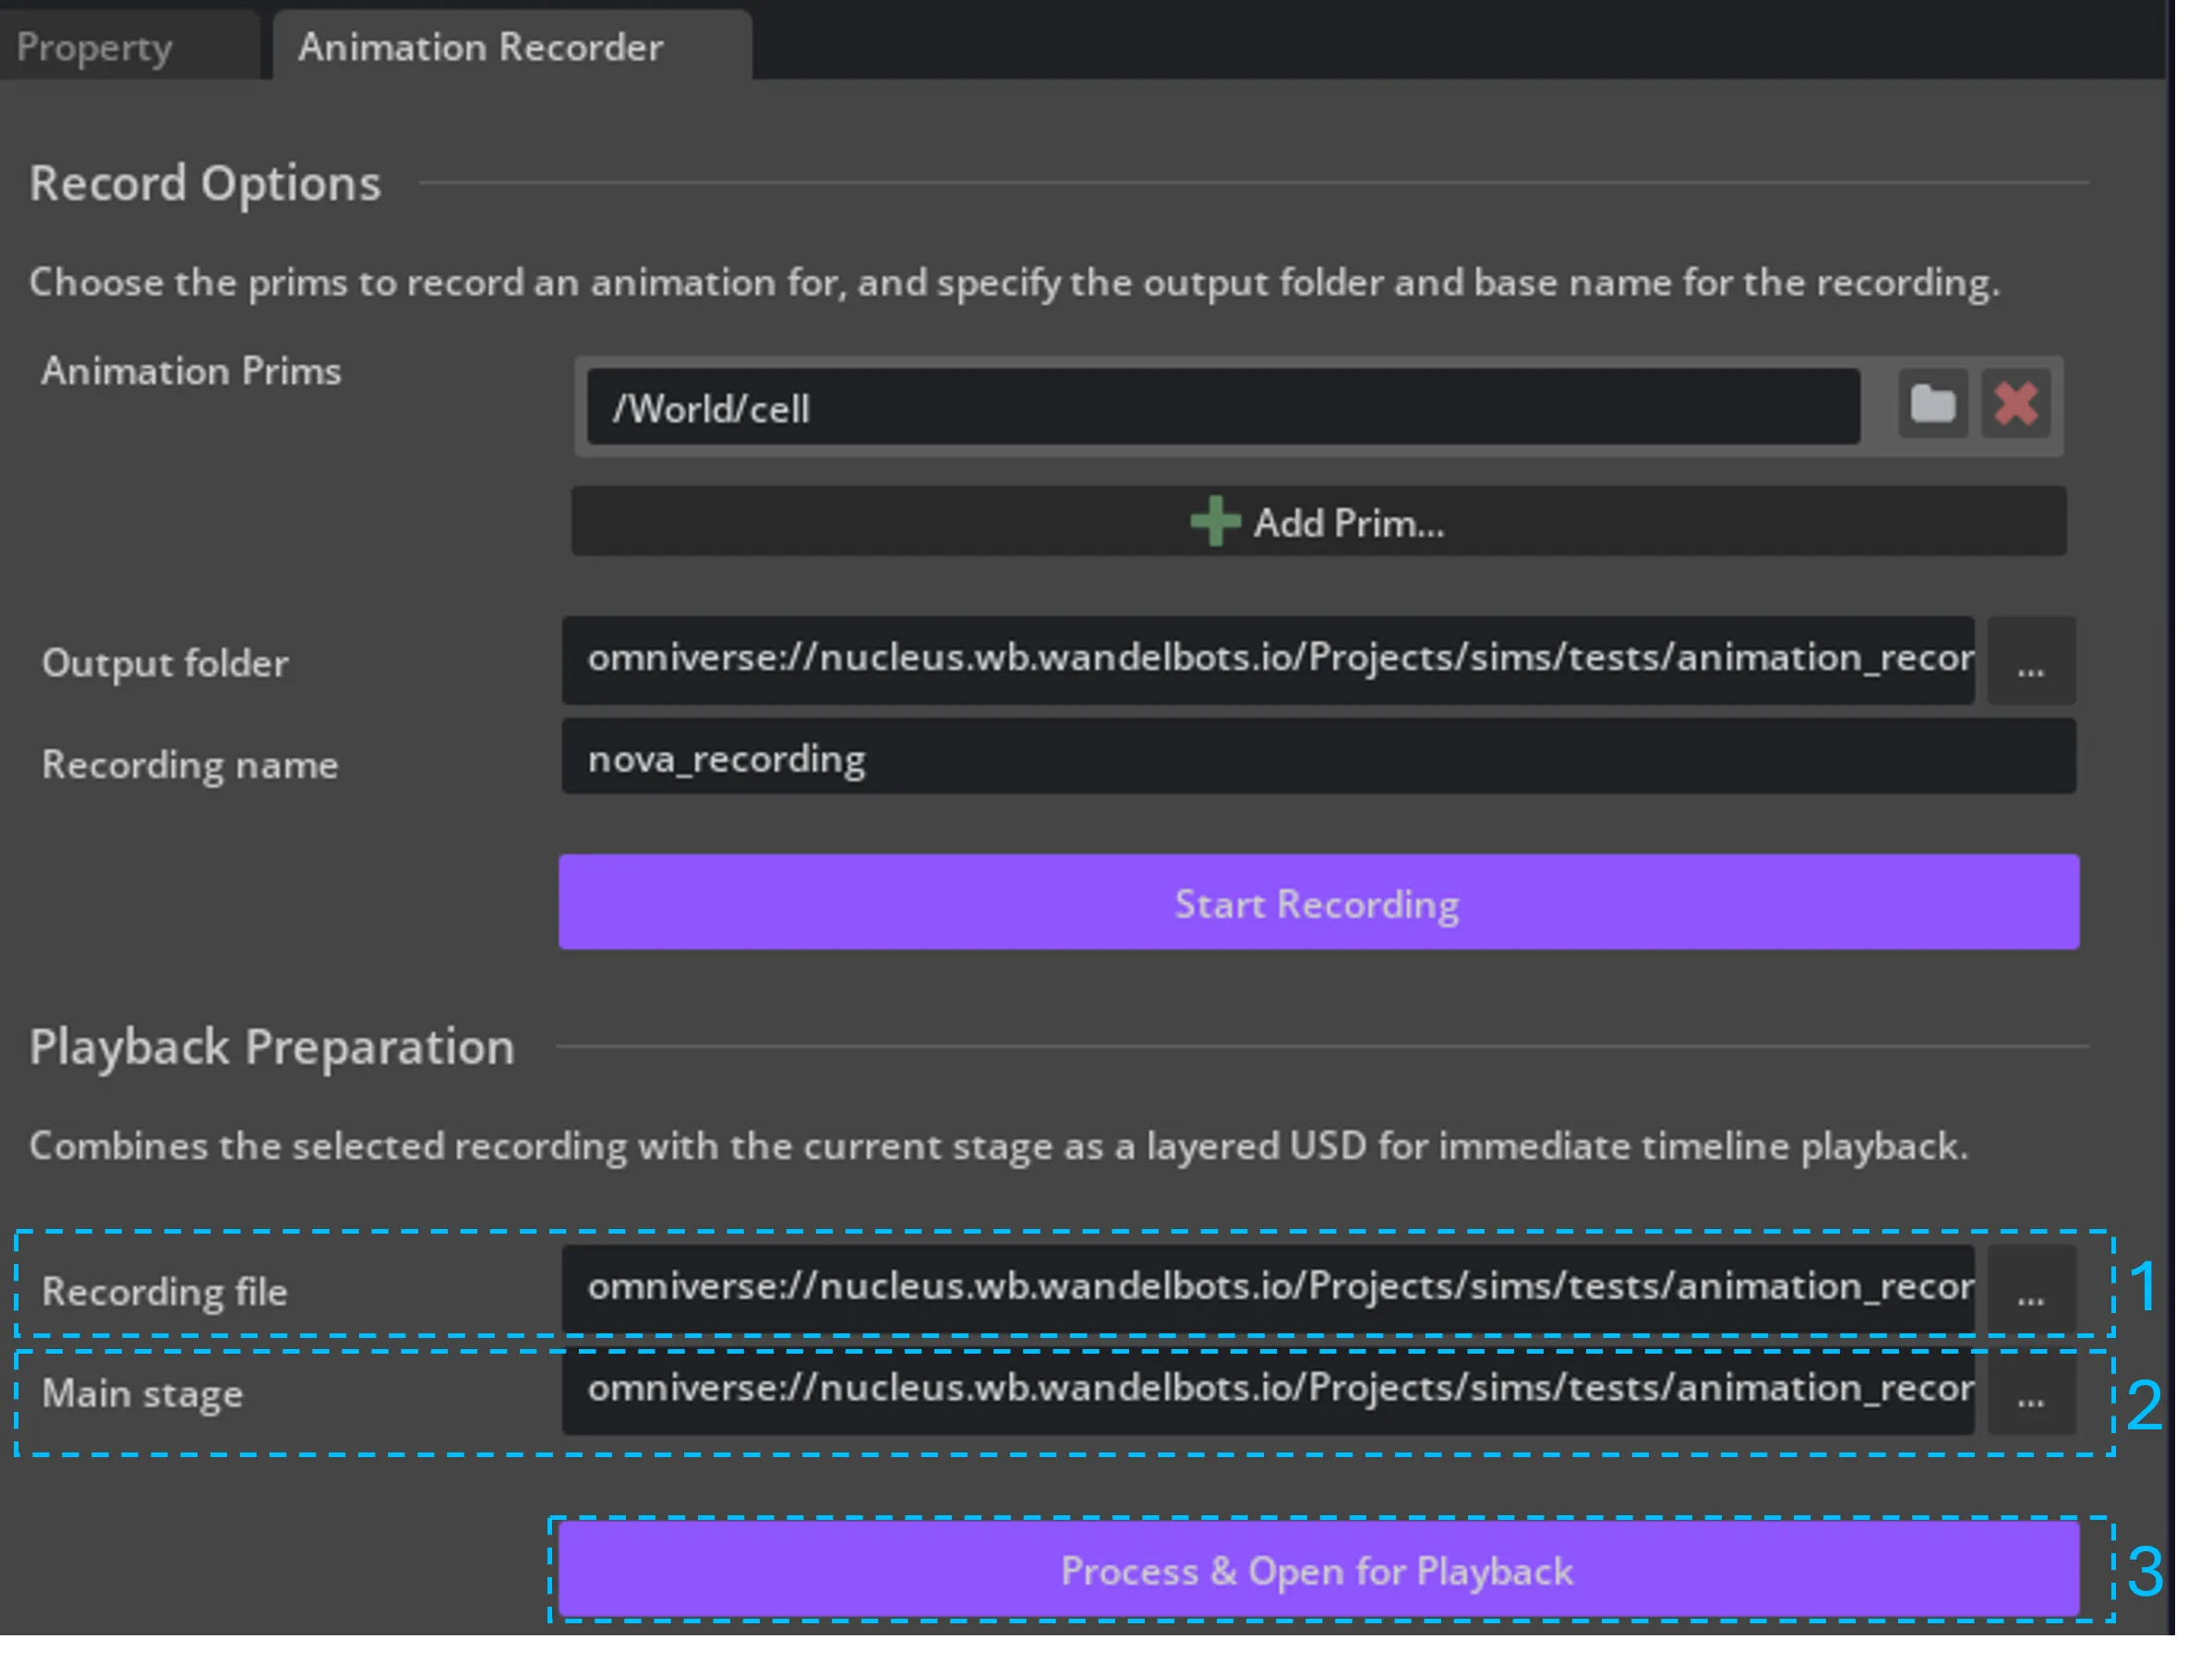The height and width of the screenshot is (1663, 2212).
Task: Remove /World/cell prim with red X icon
Action: 2016,405
